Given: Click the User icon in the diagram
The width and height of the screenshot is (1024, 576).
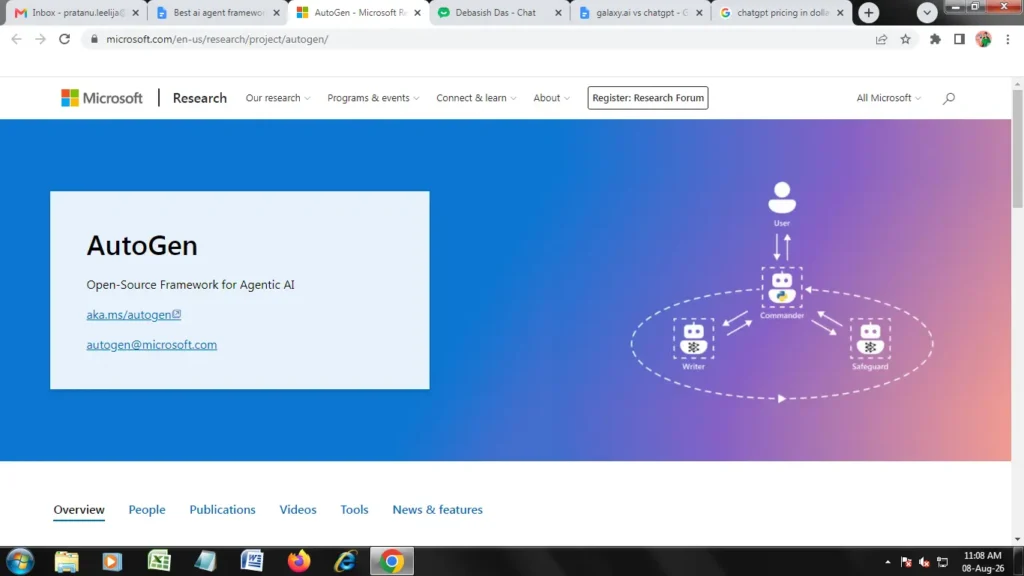Looking at the screenshot, I should [x=782, y=198].
